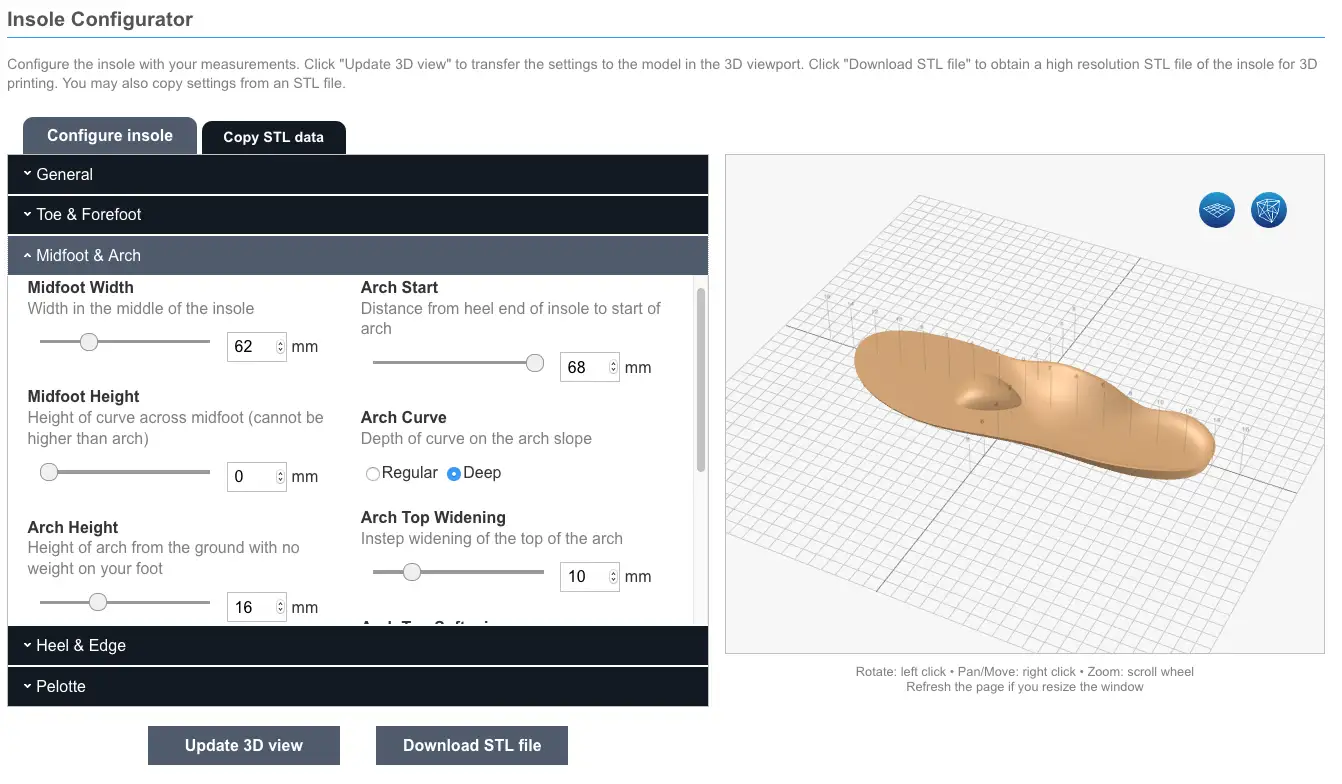Image resolution: width=1342 pixels, height=784 pixels.
Task: Click the Arch Height slider handle
Action: [97, 602]
